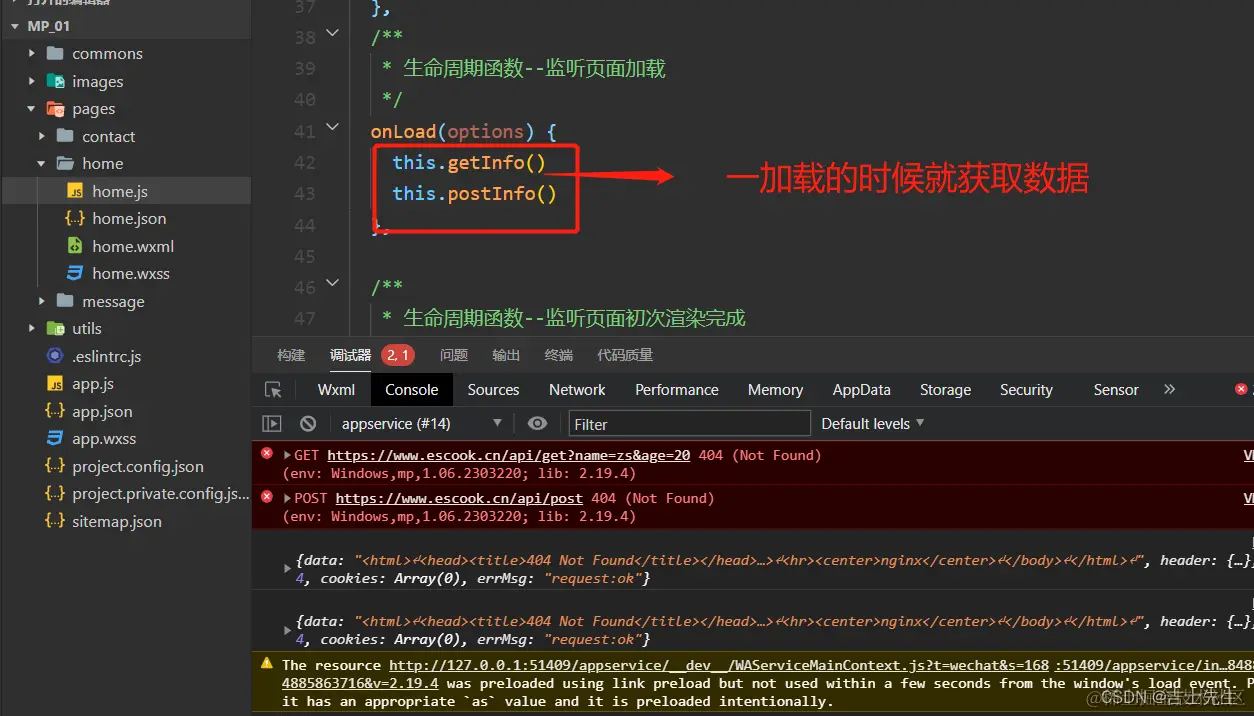Screen dimensions: 1254x716
Task: Clear the console with the ban icon
Action: 308,424
